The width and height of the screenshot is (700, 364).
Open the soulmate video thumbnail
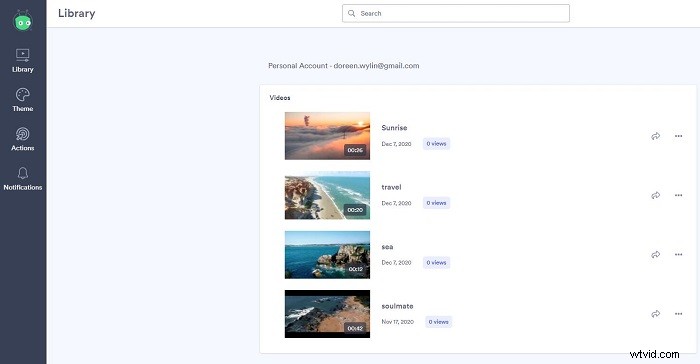click(327, 314)
